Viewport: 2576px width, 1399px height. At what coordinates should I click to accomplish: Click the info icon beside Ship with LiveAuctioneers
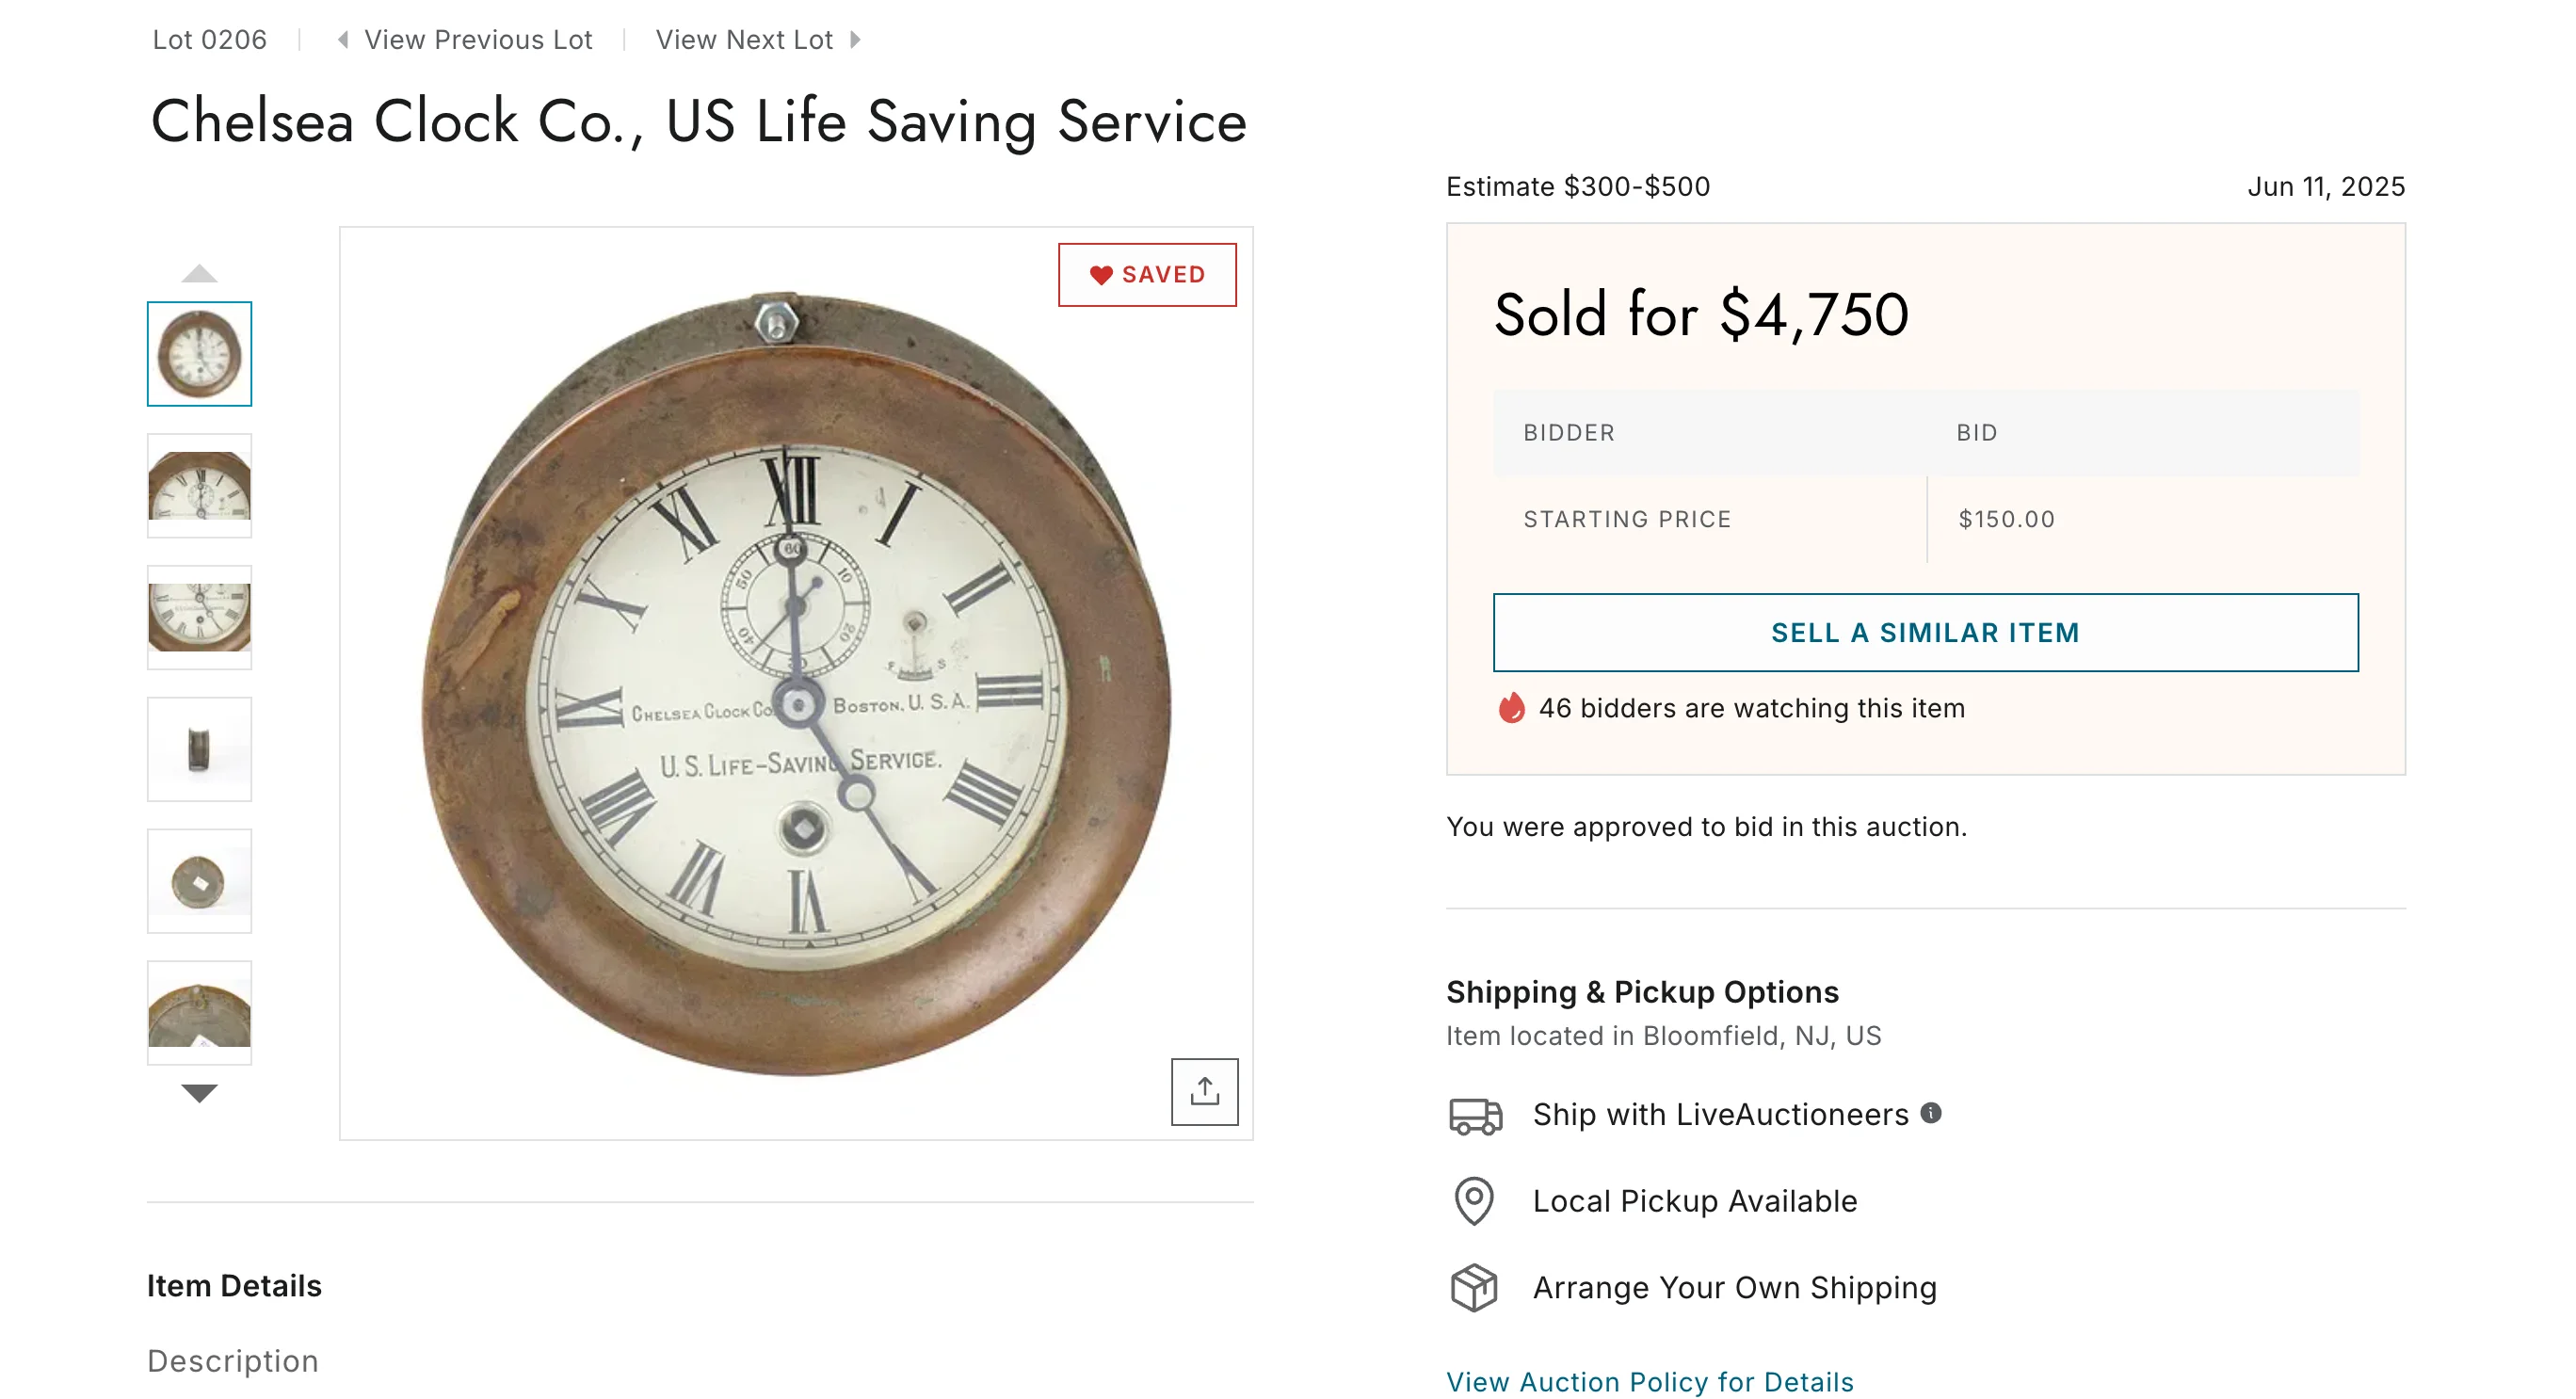point(1931,1113)
